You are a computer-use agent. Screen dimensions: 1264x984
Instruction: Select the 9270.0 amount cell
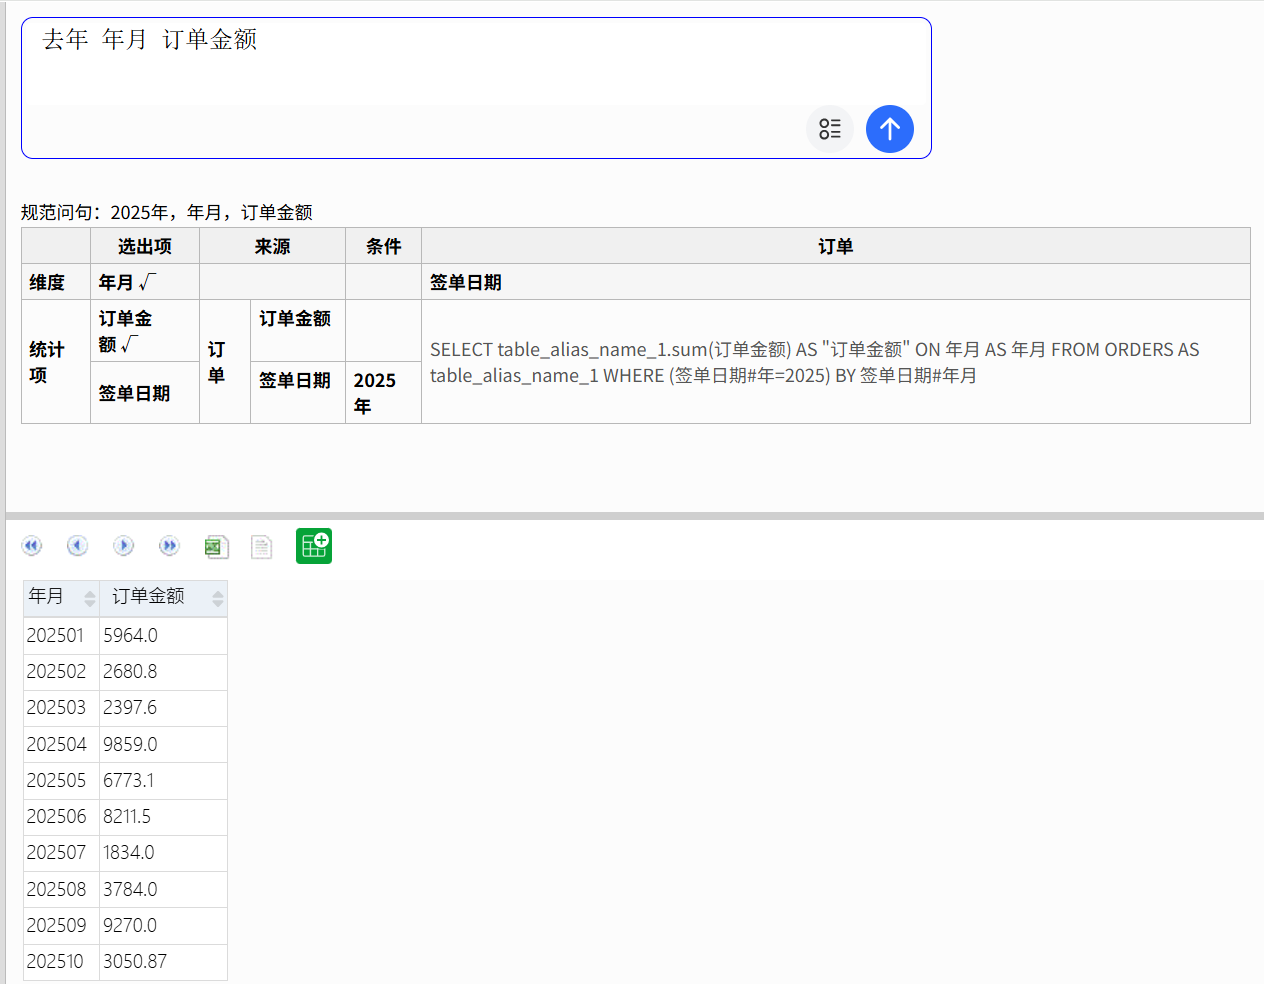pyautogui.click(x=164, y=926)
